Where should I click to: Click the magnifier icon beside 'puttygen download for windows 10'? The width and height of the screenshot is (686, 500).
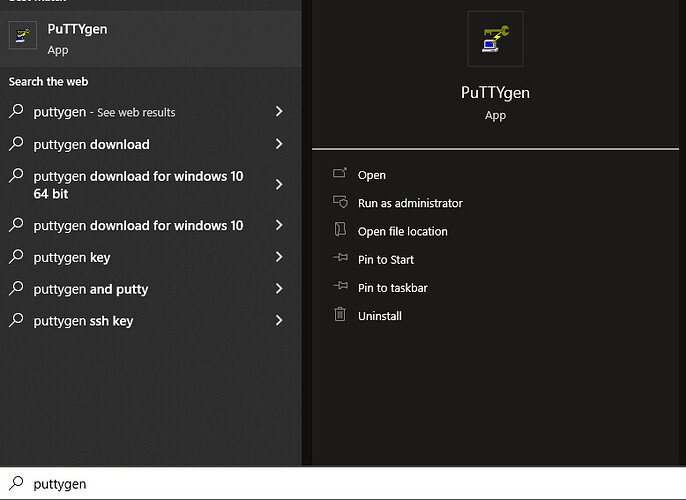[16, 225]
